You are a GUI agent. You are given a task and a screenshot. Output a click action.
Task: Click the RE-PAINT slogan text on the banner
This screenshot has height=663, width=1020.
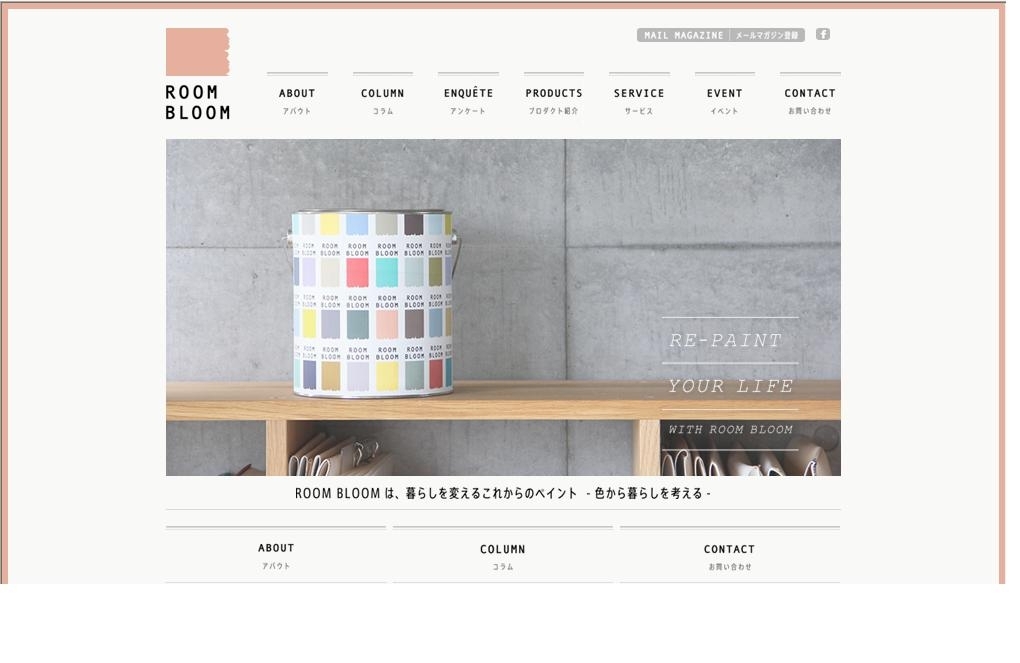pyautogui.click(x=725, y=340)
